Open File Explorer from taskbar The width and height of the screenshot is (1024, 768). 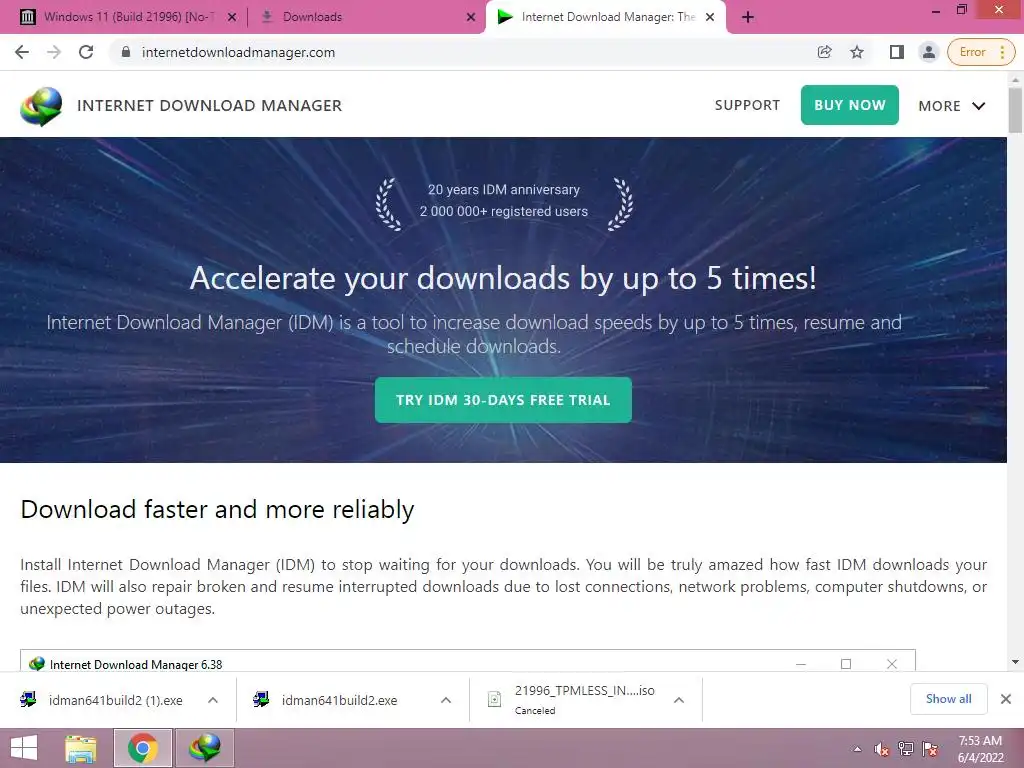click(81, 748)
